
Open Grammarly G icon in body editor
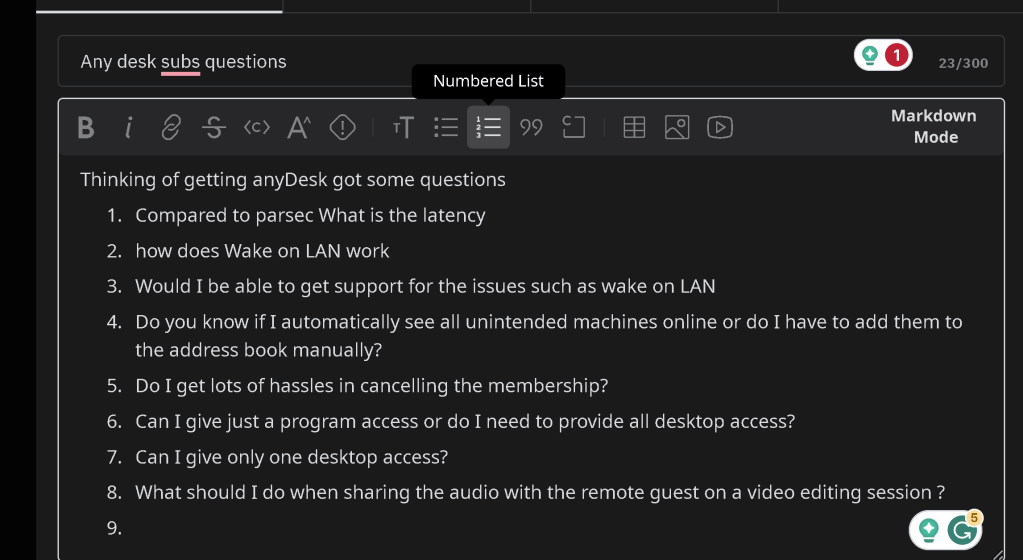tap(963, 530)
